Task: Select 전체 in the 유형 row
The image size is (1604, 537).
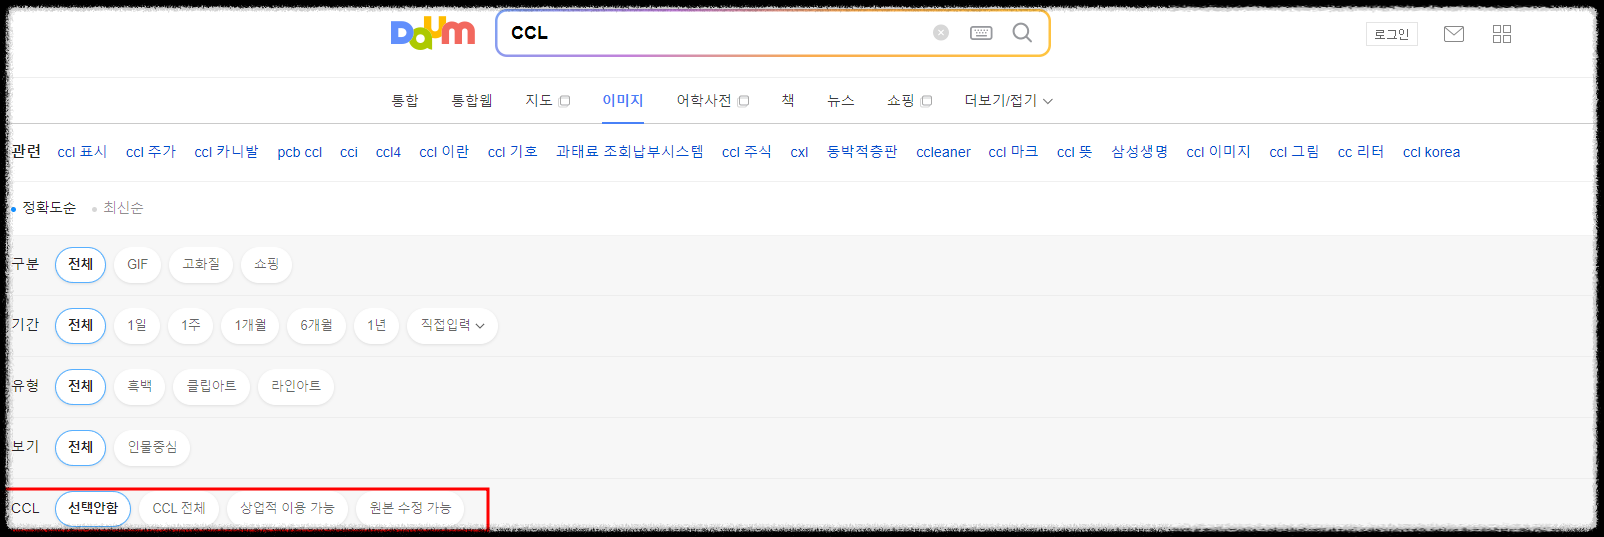Action: click(x=80, y=387)
